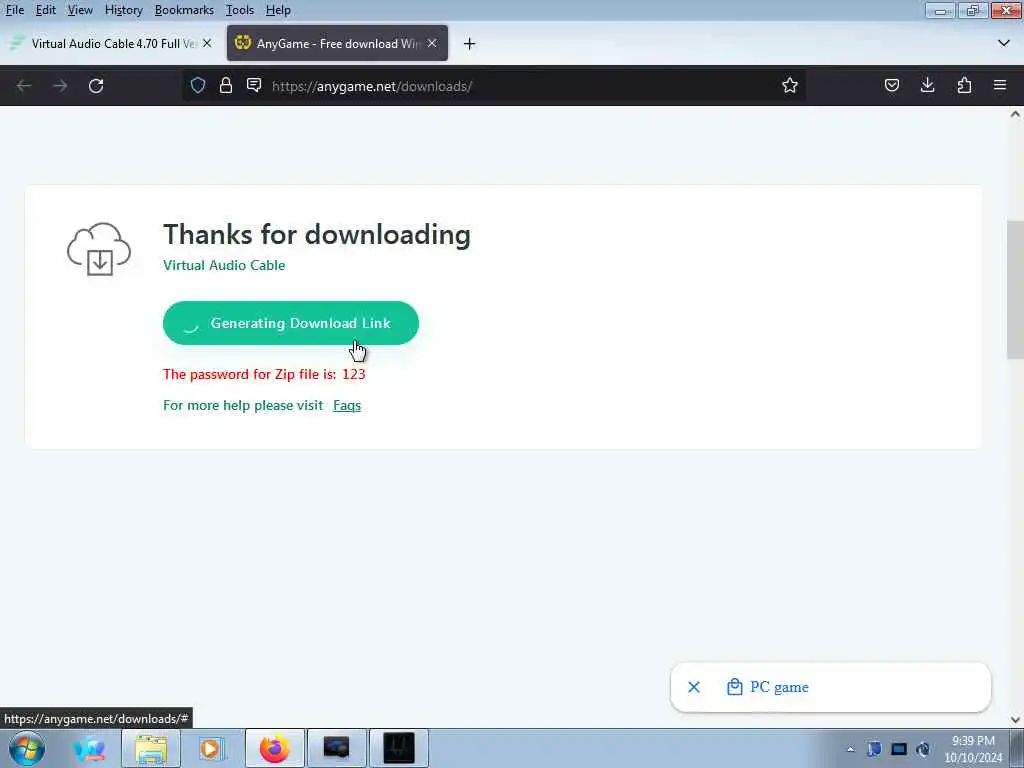Open a new tab with plus button
The height and width of the screenshot is (768, 1024).
(x=470, y=44)
